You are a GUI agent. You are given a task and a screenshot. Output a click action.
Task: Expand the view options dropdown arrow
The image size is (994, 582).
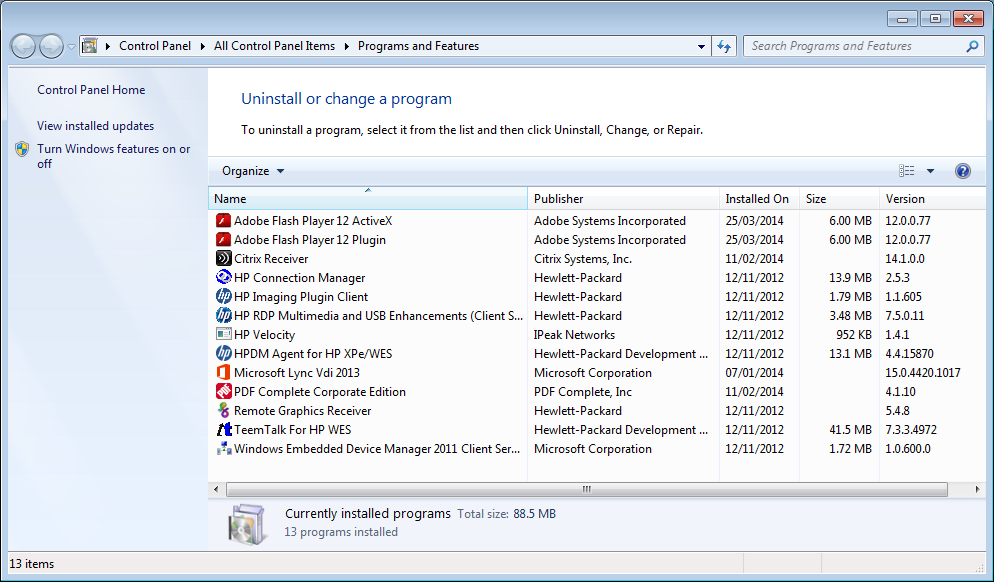pos(930,171)
